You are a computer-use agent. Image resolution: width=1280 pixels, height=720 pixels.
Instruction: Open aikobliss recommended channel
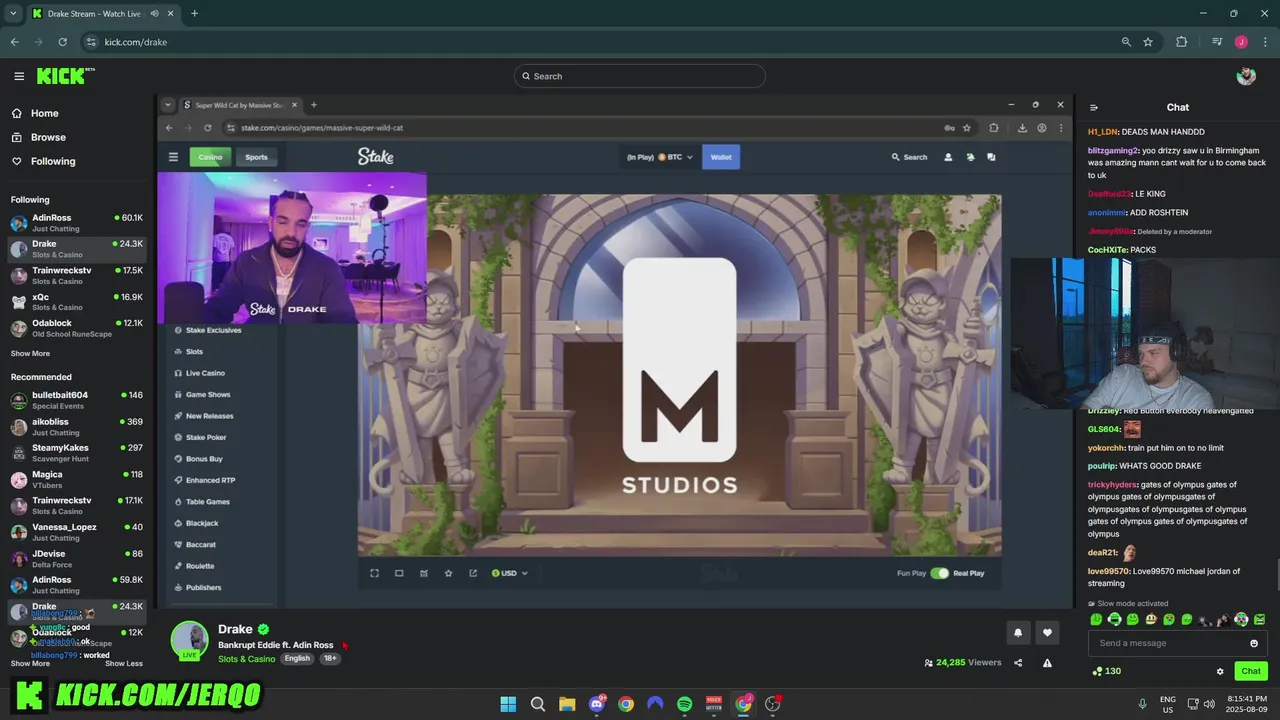[x=77, y=427]
